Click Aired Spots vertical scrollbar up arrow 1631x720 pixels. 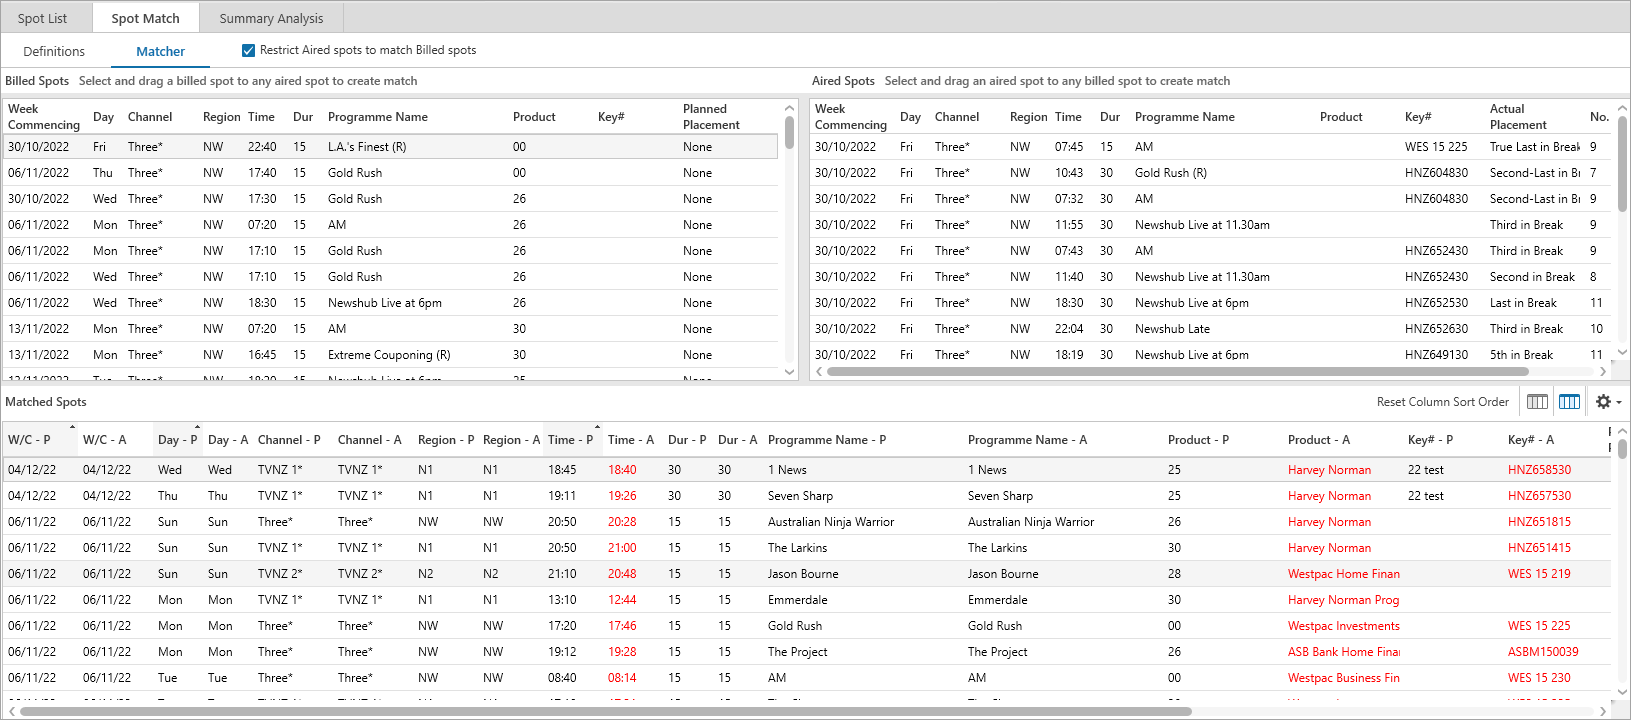[x=1622, y=108]
